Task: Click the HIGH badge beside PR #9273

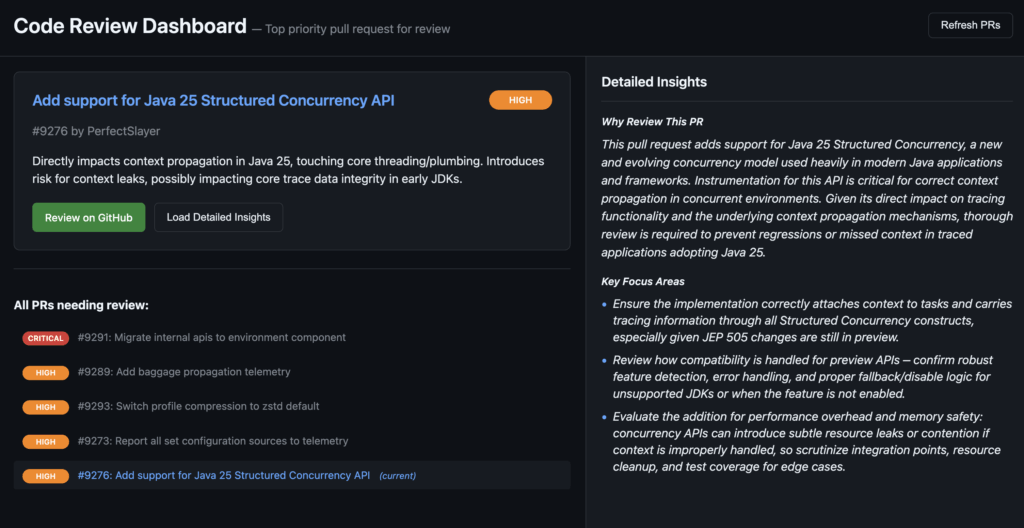Action: click(x=46, y=442)
